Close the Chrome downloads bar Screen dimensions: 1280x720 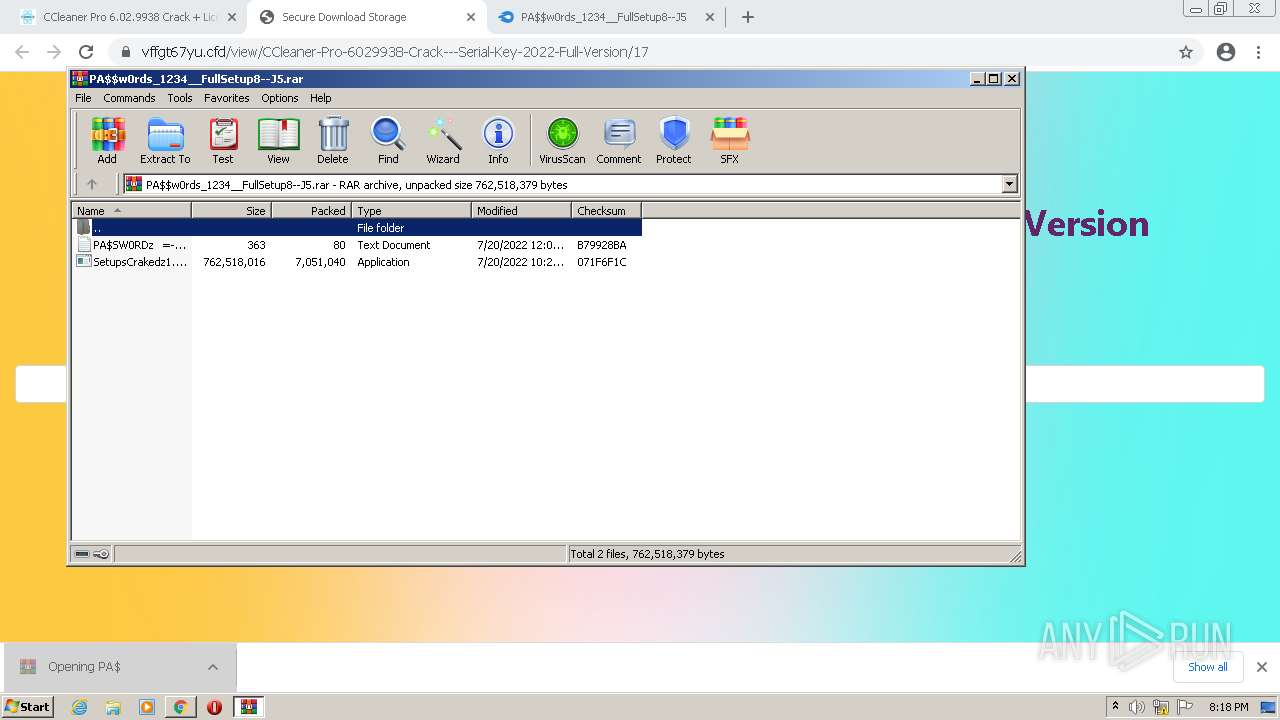pos(1261,667)
